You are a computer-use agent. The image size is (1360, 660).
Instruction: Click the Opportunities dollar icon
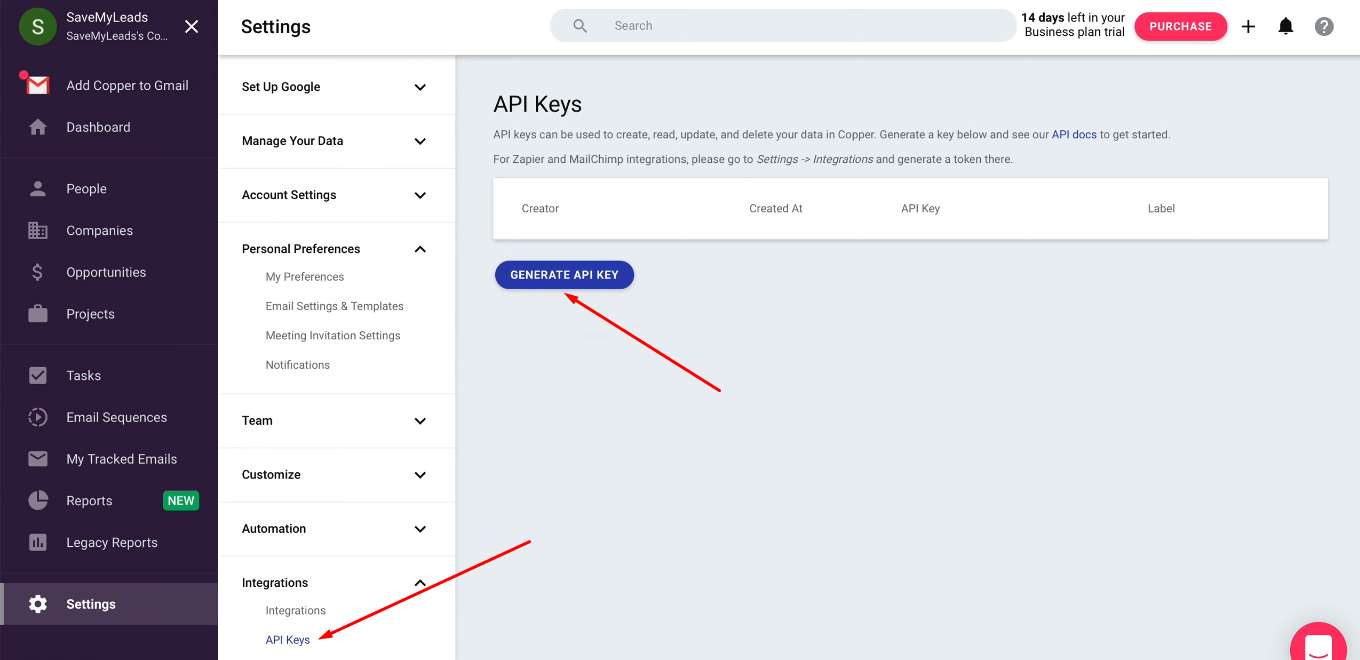[x=38, y=272]
